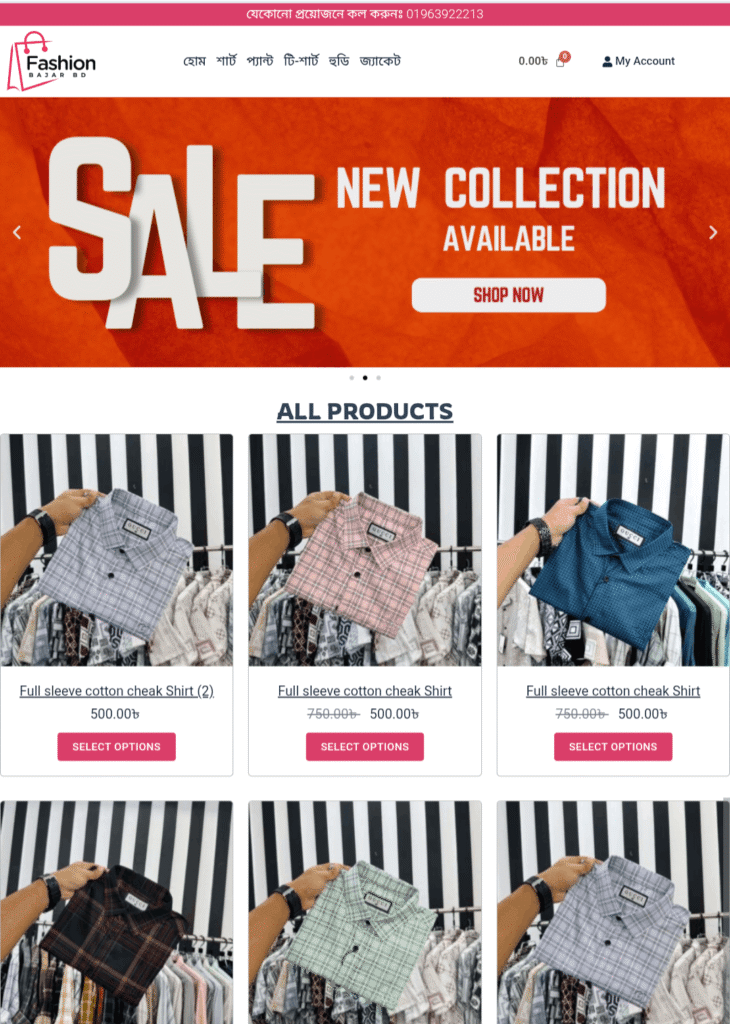Select the third slider dot indicator
Screen dimensions: 730x1024
[379, 377]
